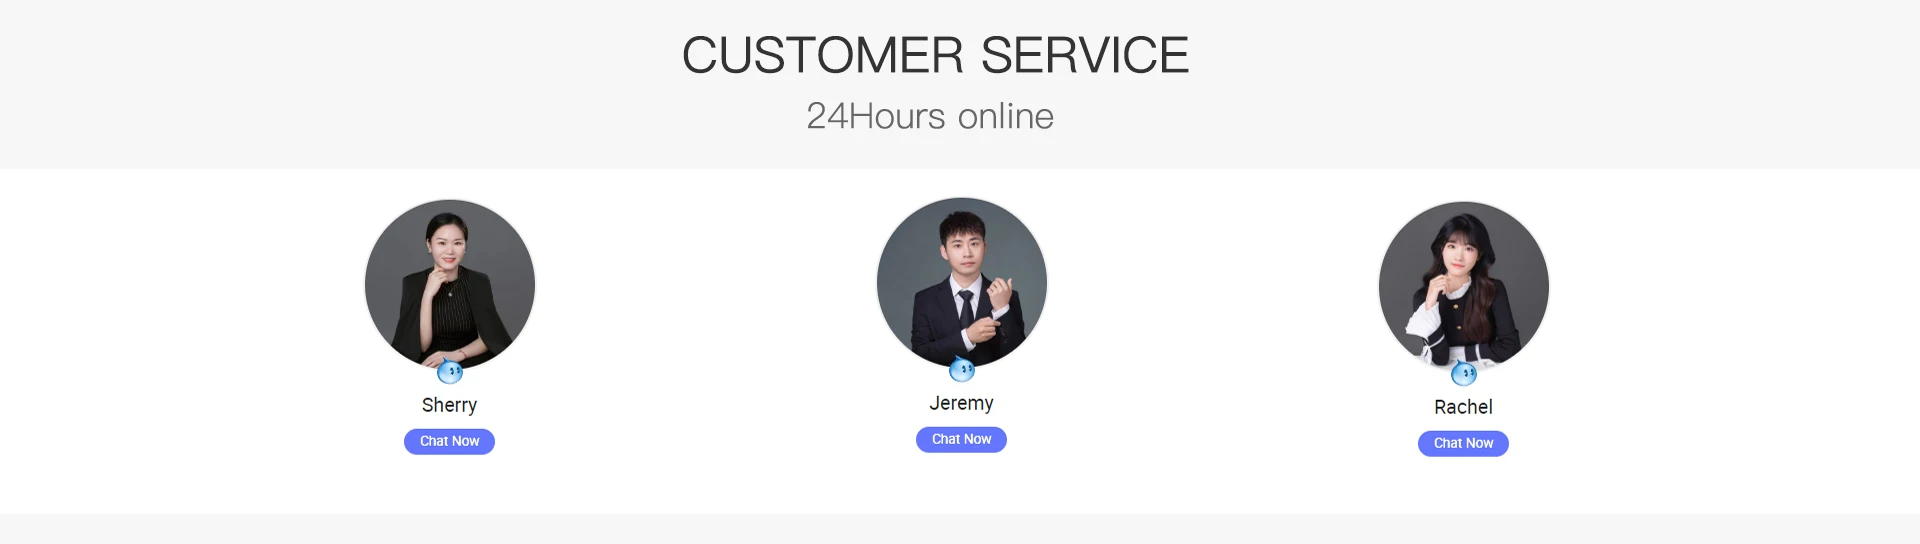This screenshot has width=1920, height=544.
Task: Click the Rachel name label
Action: coord(1463,407)
